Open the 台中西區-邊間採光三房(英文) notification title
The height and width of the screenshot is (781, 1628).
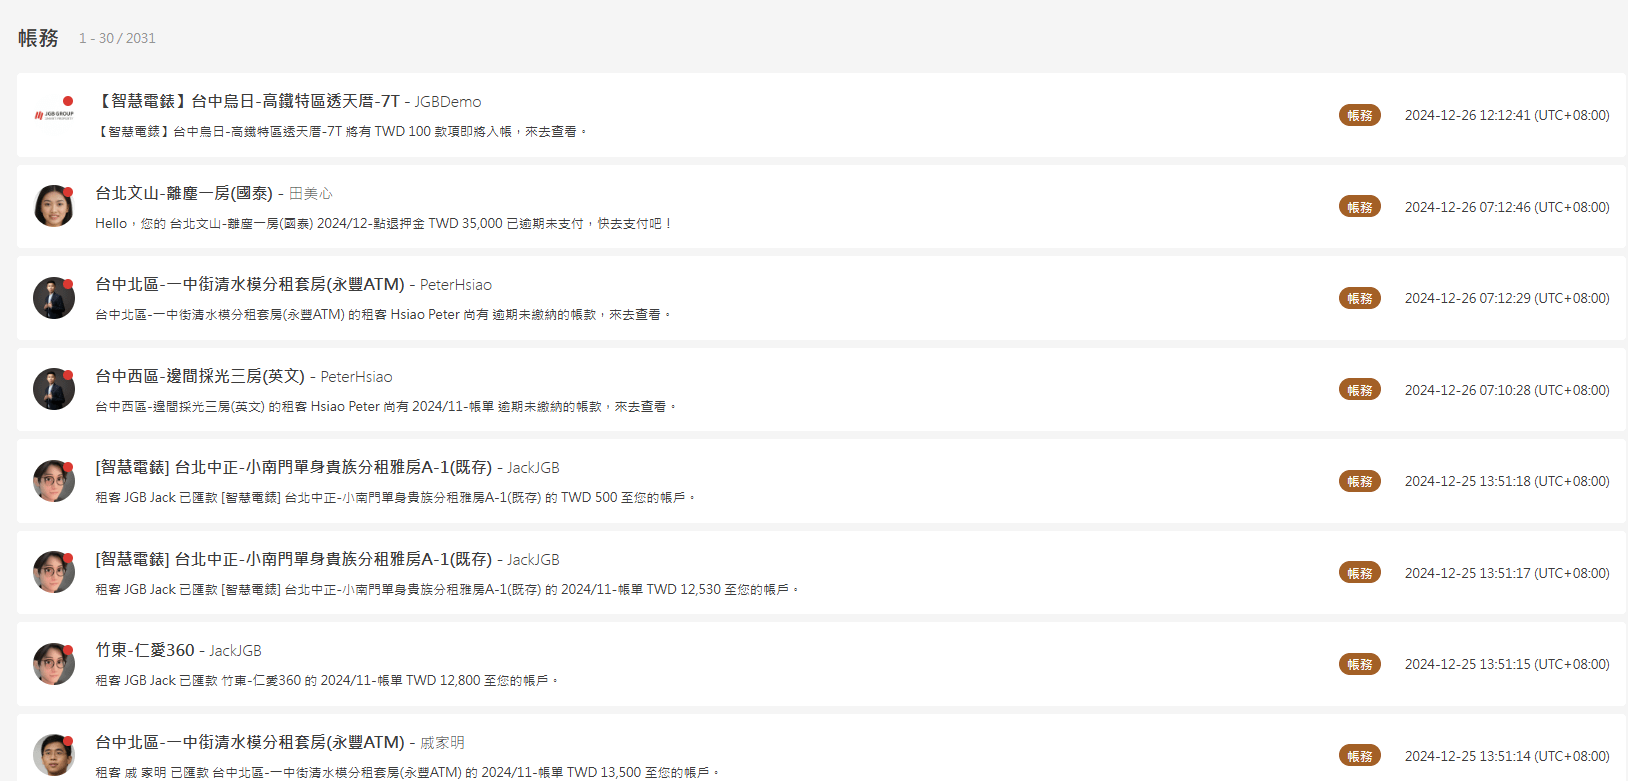pyautogui.click(x=200, y=376)
